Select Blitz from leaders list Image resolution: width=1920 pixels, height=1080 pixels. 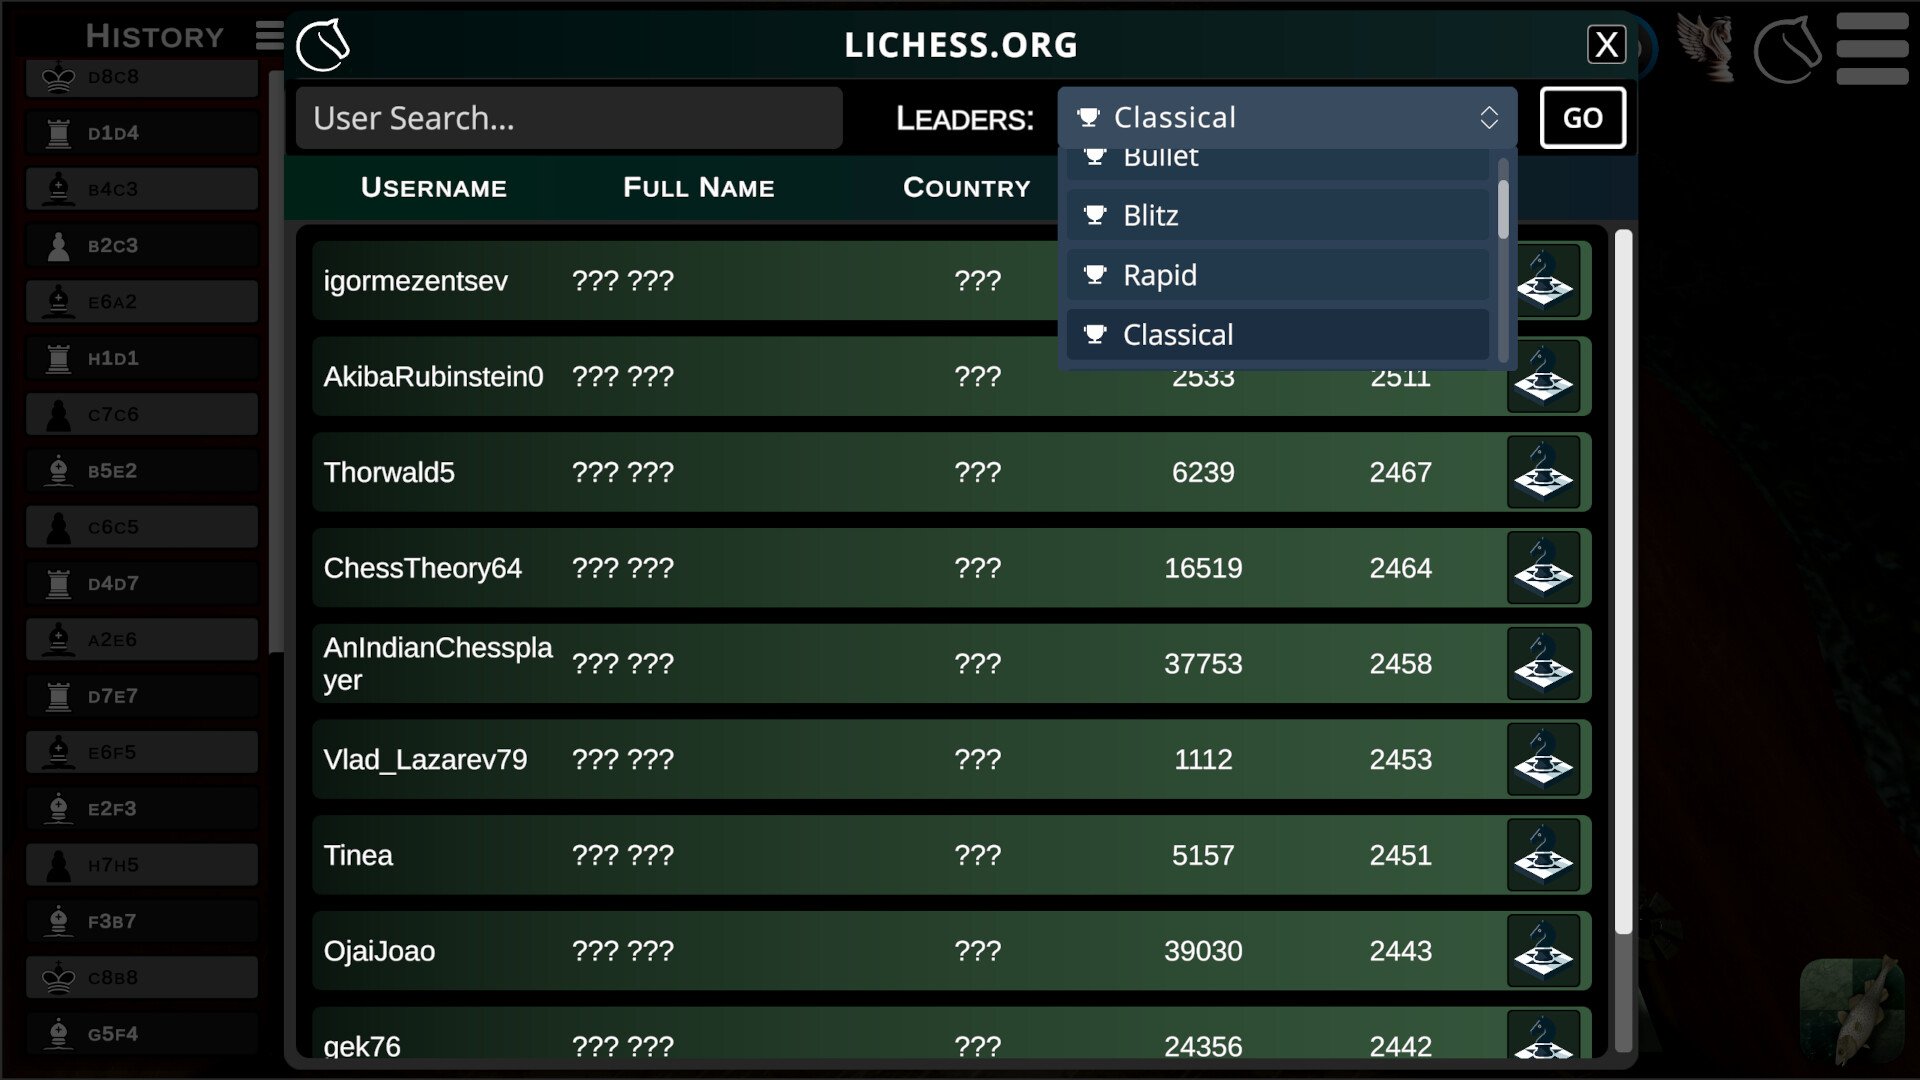pyautogui.click(x=1277, y=216)
